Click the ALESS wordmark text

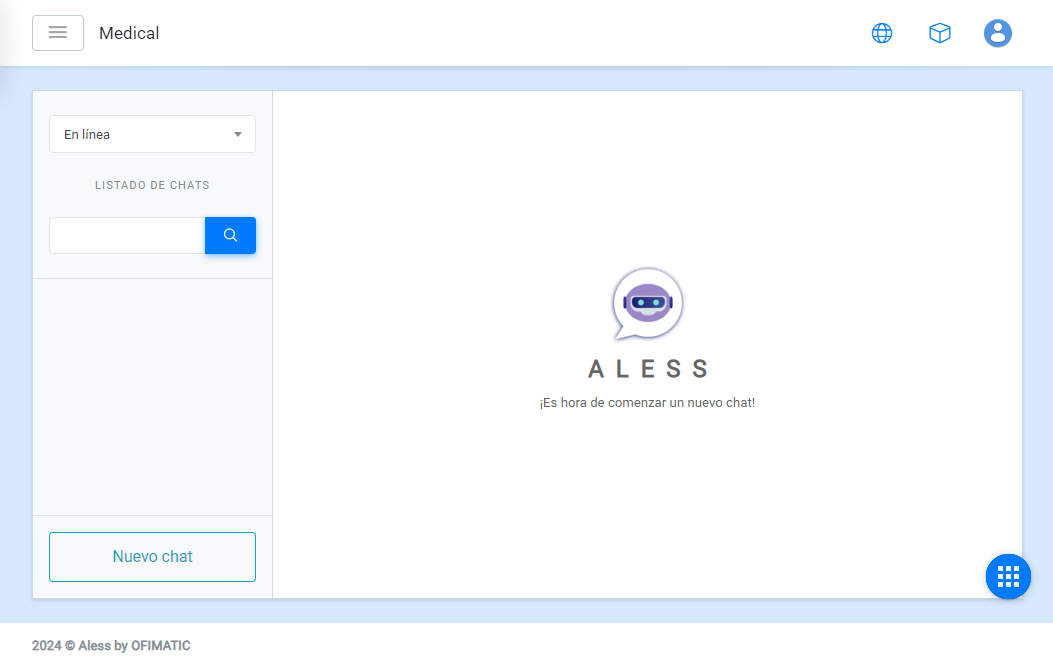[x=647, y=369]
